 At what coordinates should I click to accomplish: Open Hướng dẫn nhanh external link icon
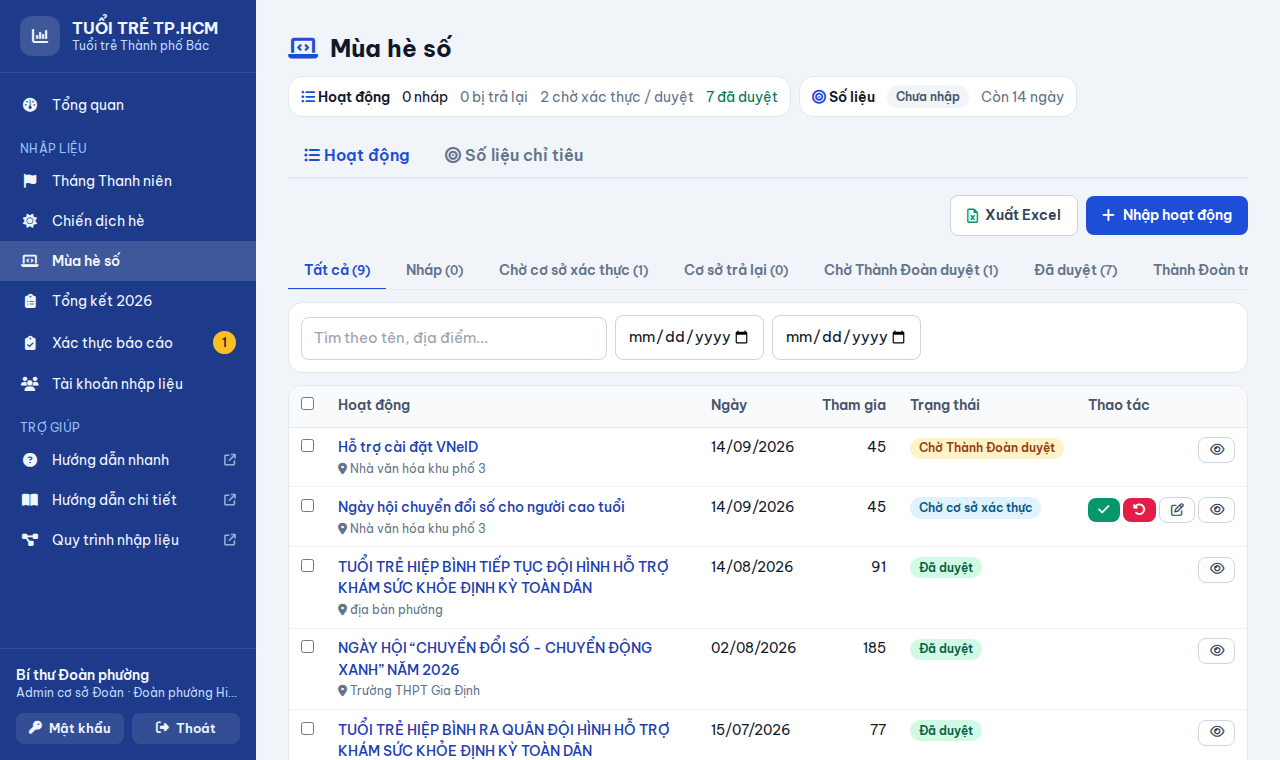tap(230, 460)
